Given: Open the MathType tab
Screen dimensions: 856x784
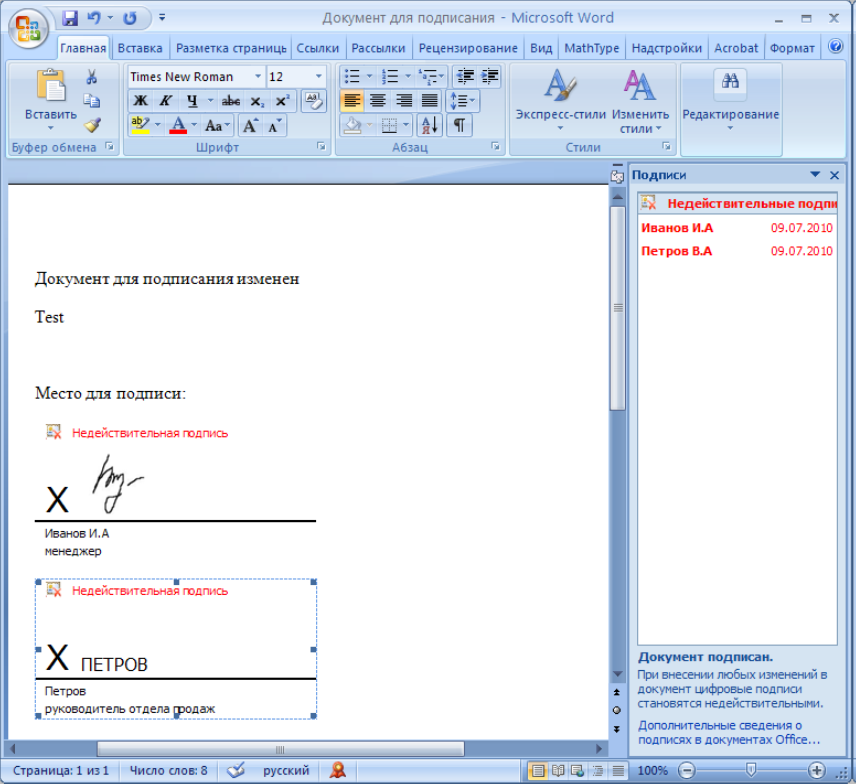Looking at the screenshot, I should tap(592, 48).
